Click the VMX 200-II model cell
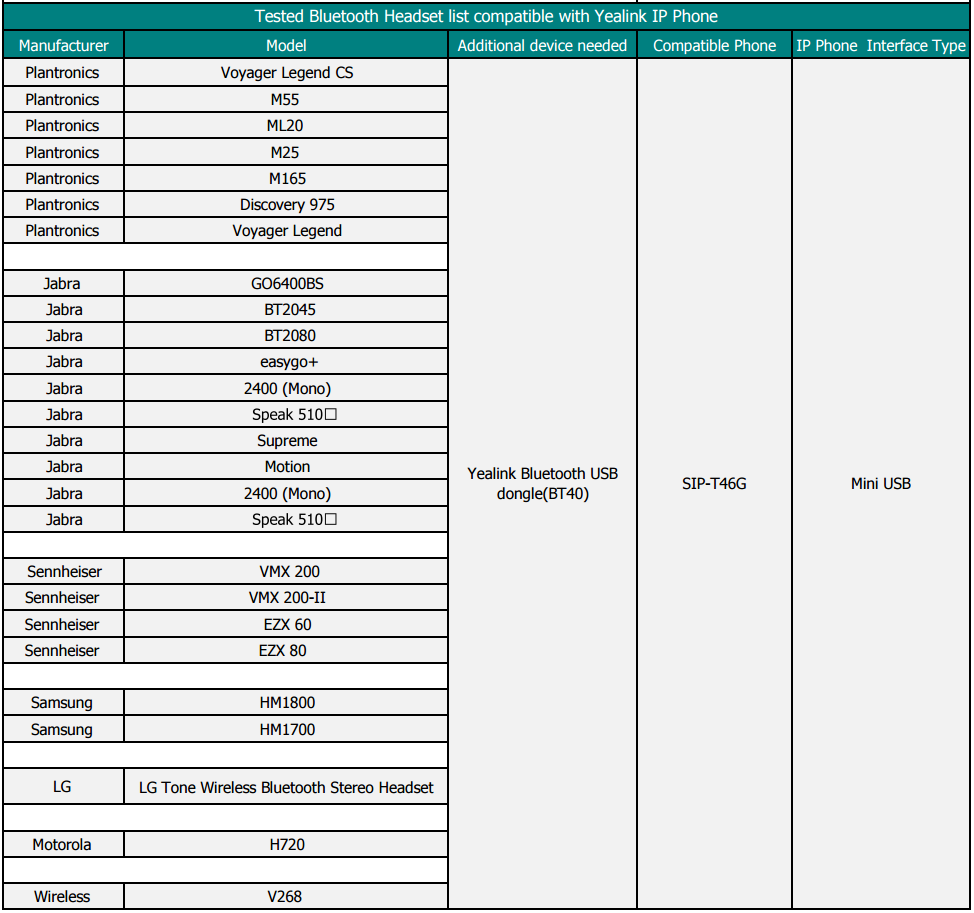Viewport: 974px width, 913px height. 286,597
